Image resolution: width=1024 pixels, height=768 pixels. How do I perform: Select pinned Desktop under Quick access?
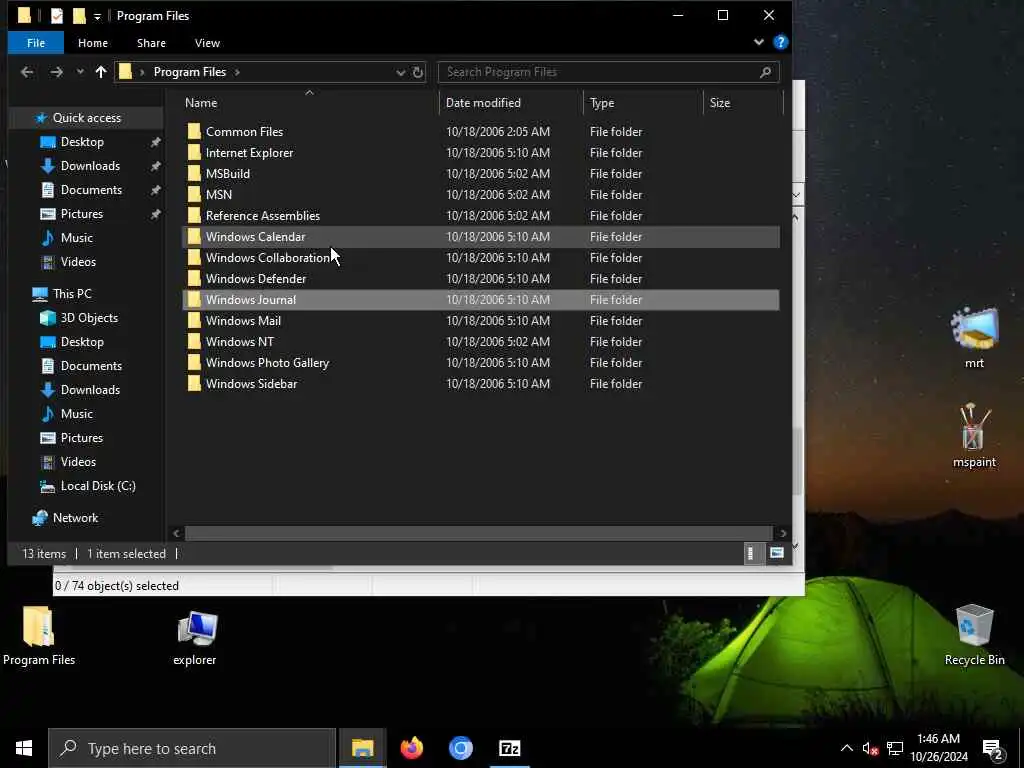pyautogui.click(x=82, y=142)
